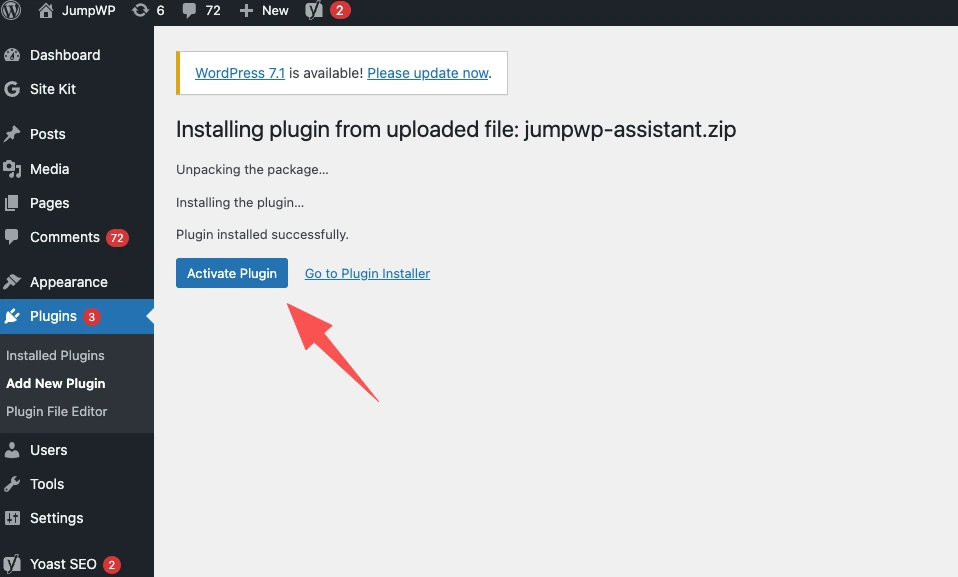Click the Unpacking the package text
The height and width of the screenshot is (577, 958).
click(x=252, y=170)
